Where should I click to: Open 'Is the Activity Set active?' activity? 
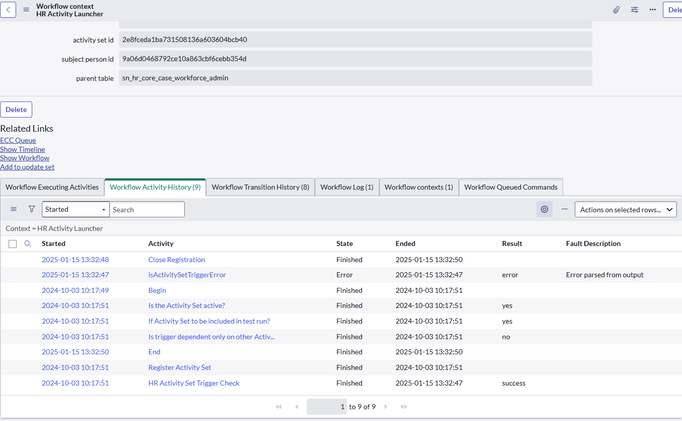point(187,306)
